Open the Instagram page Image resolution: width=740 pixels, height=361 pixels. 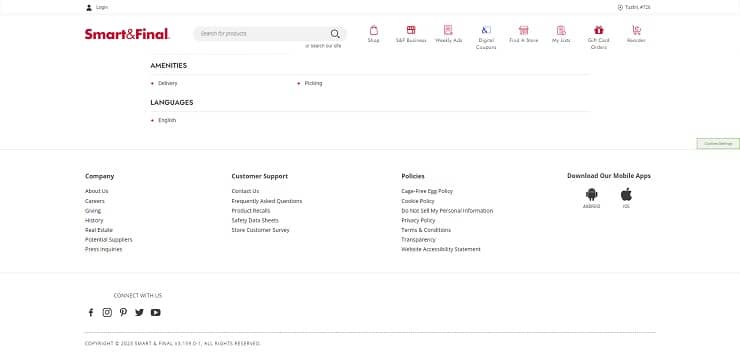click(107, 312)
